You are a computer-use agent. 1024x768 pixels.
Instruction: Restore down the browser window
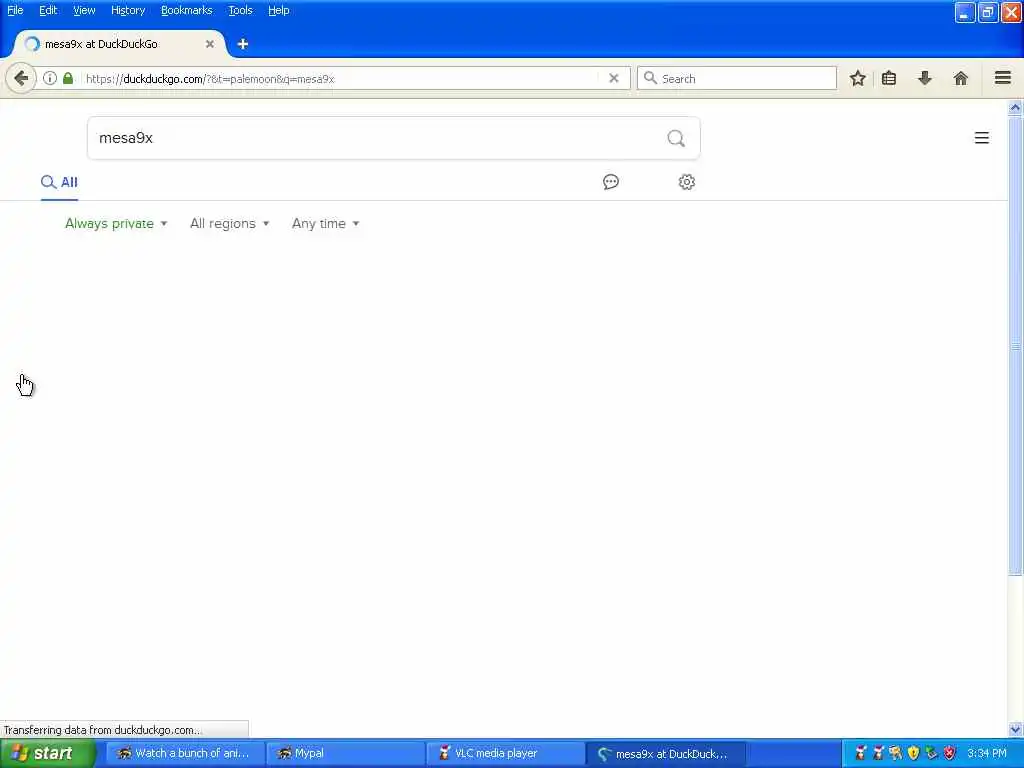[987, 12]
